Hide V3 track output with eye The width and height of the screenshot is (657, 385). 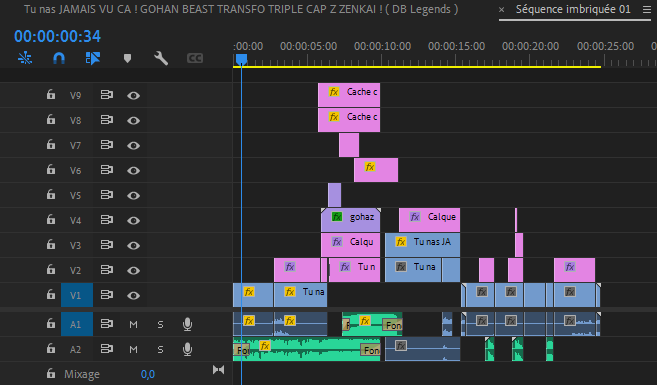point(133,245)
